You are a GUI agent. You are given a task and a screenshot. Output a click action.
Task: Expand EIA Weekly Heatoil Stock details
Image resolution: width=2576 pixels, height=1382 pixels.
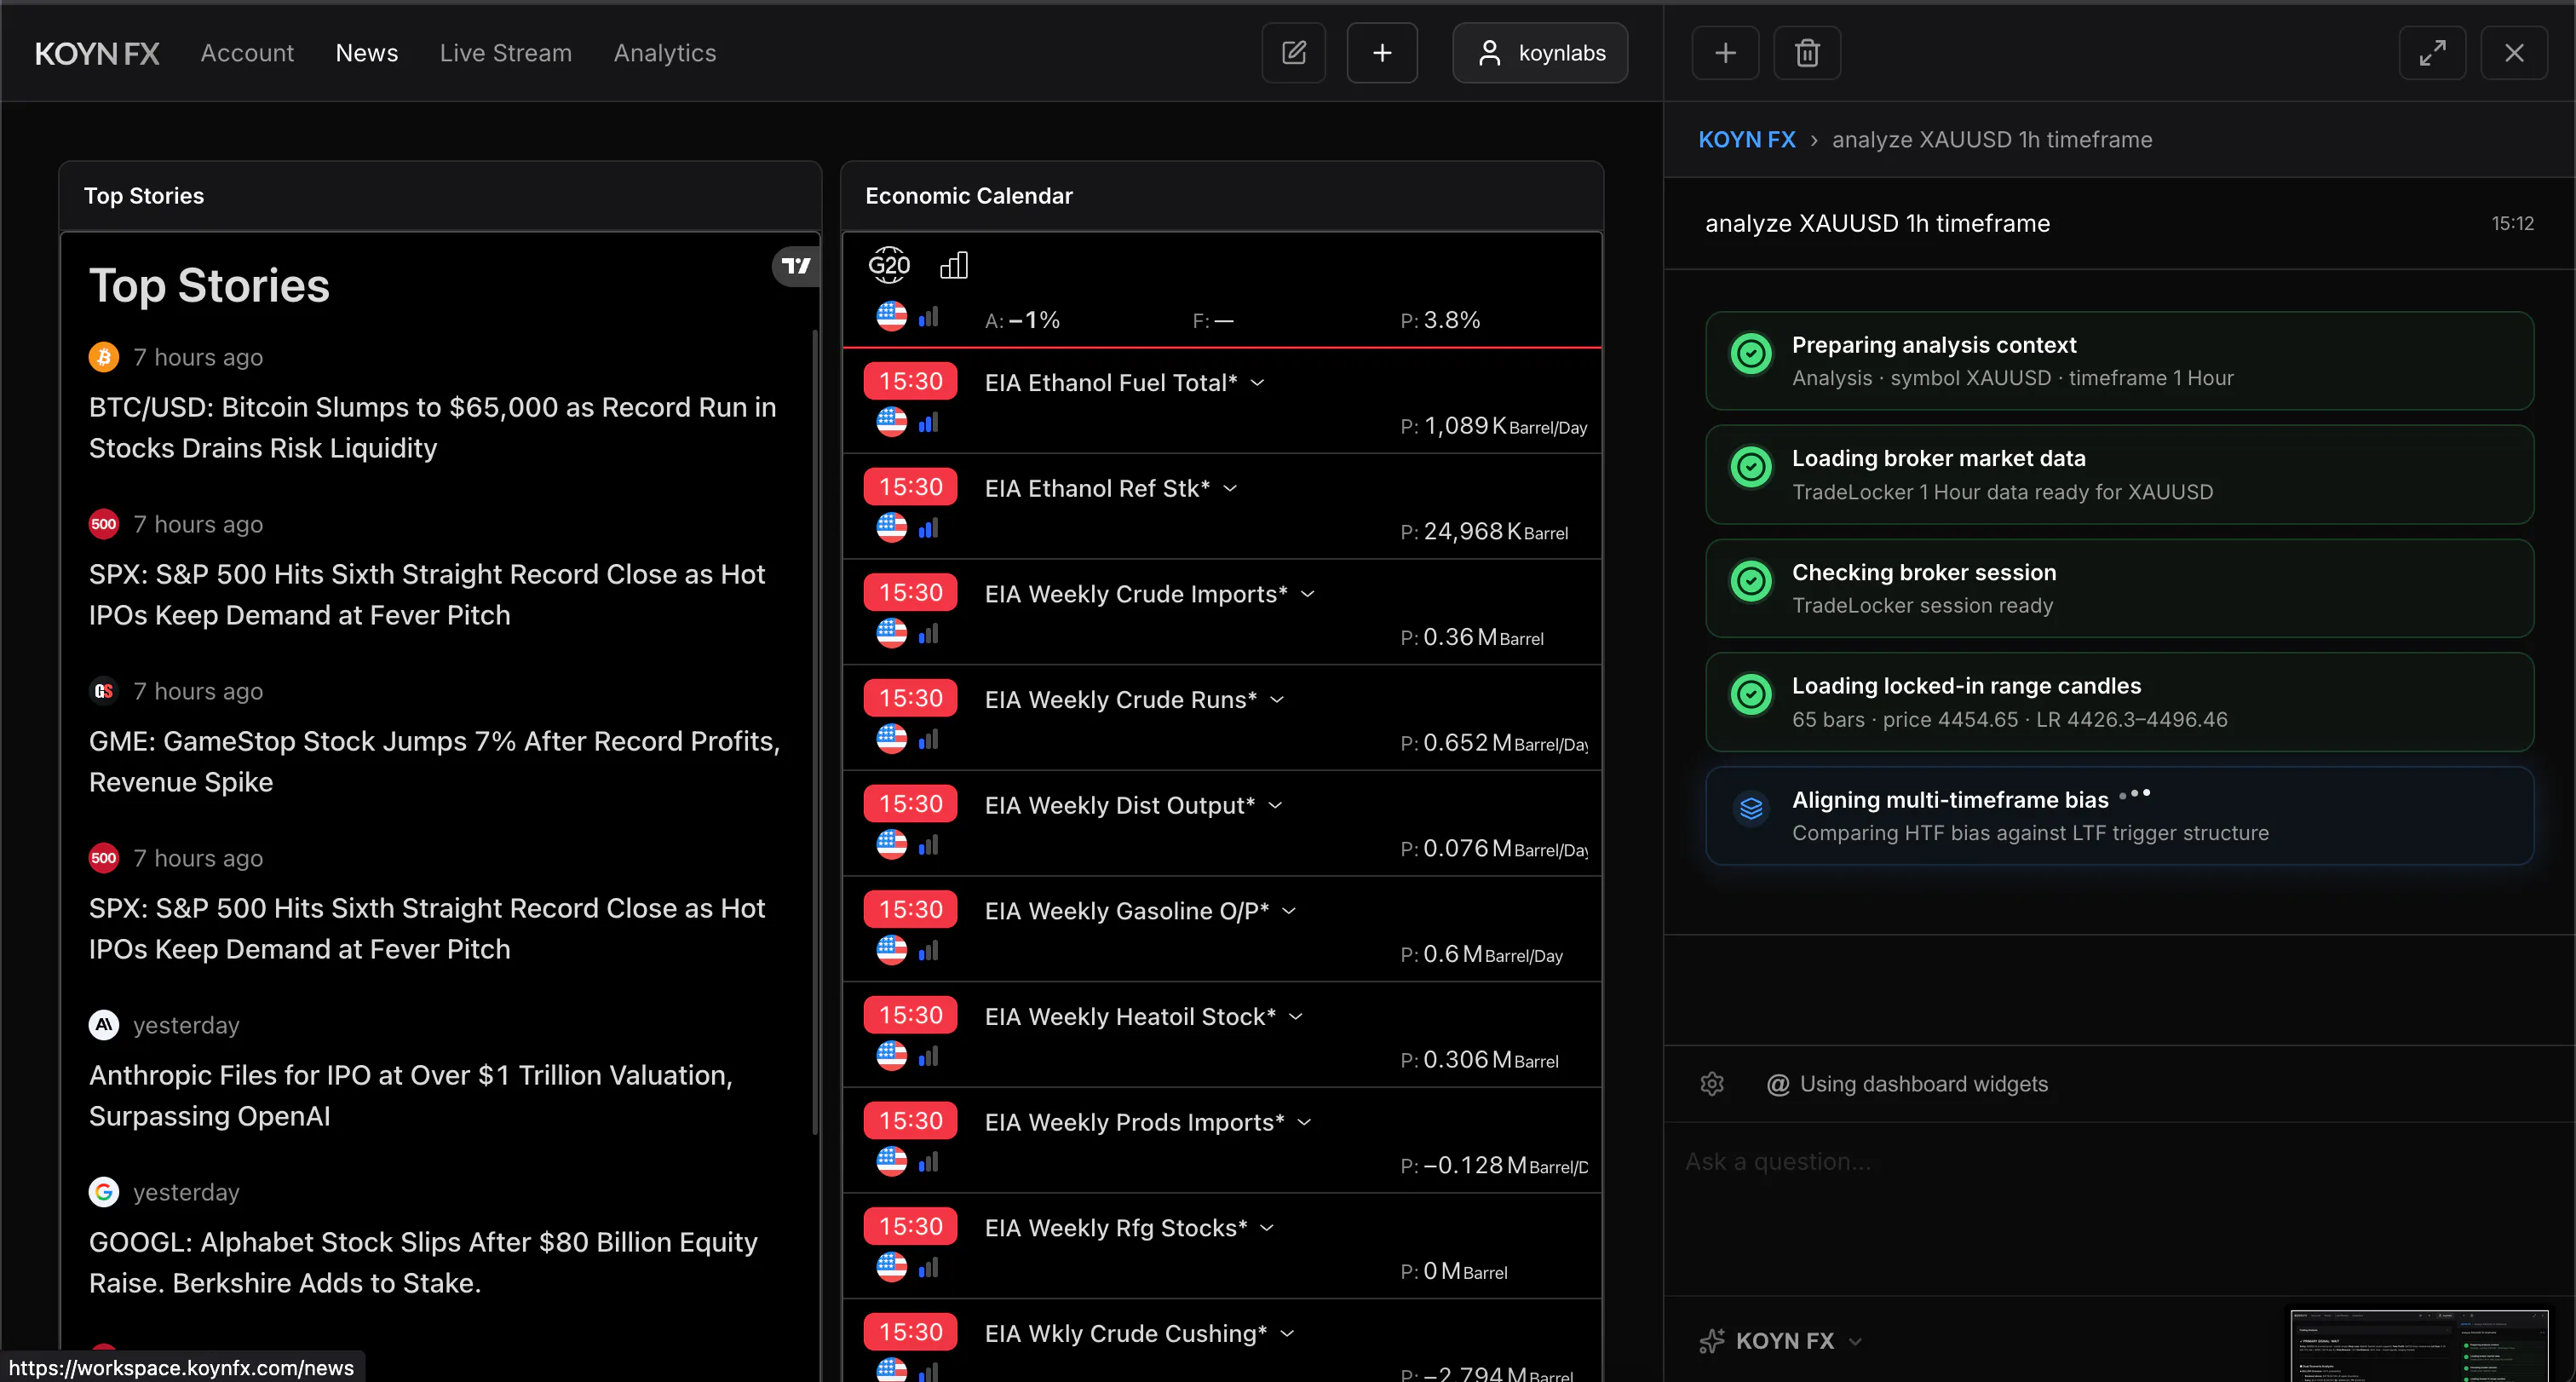point(1296,1017)
